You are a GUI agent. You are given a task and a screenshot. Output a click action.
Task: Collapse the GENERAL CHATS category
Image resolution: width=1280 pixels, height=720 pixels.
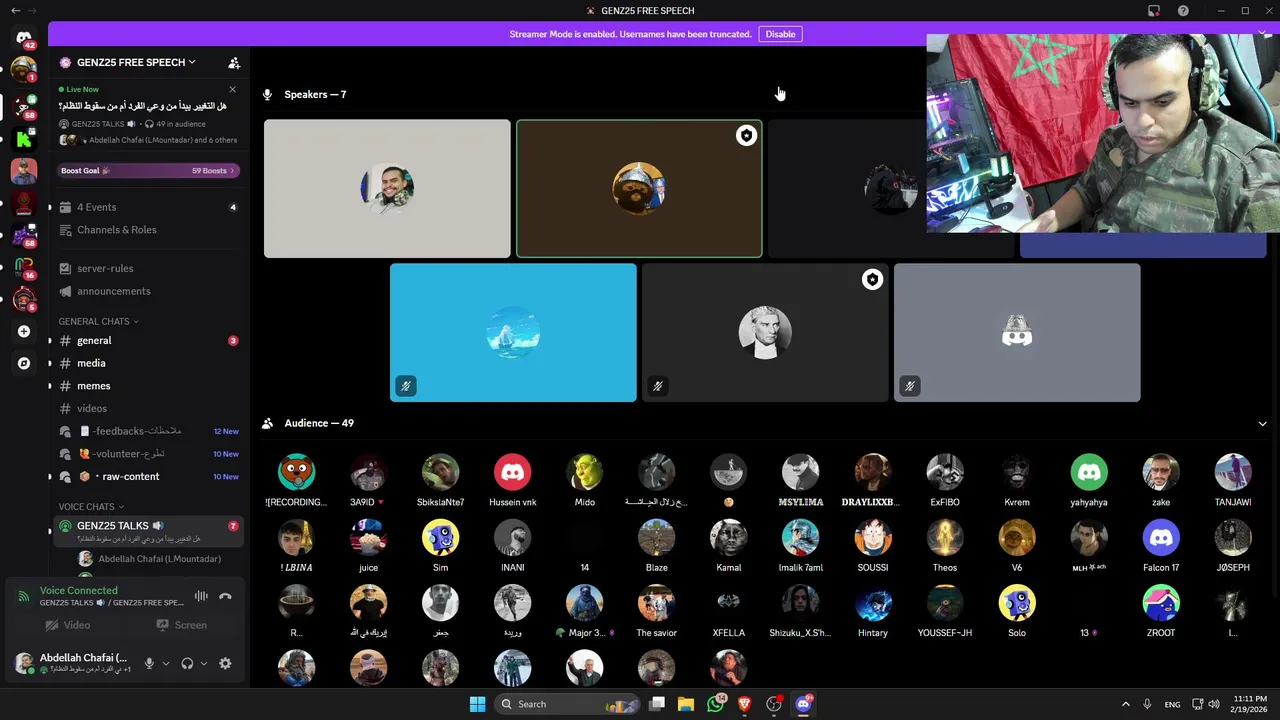point(98,321)
